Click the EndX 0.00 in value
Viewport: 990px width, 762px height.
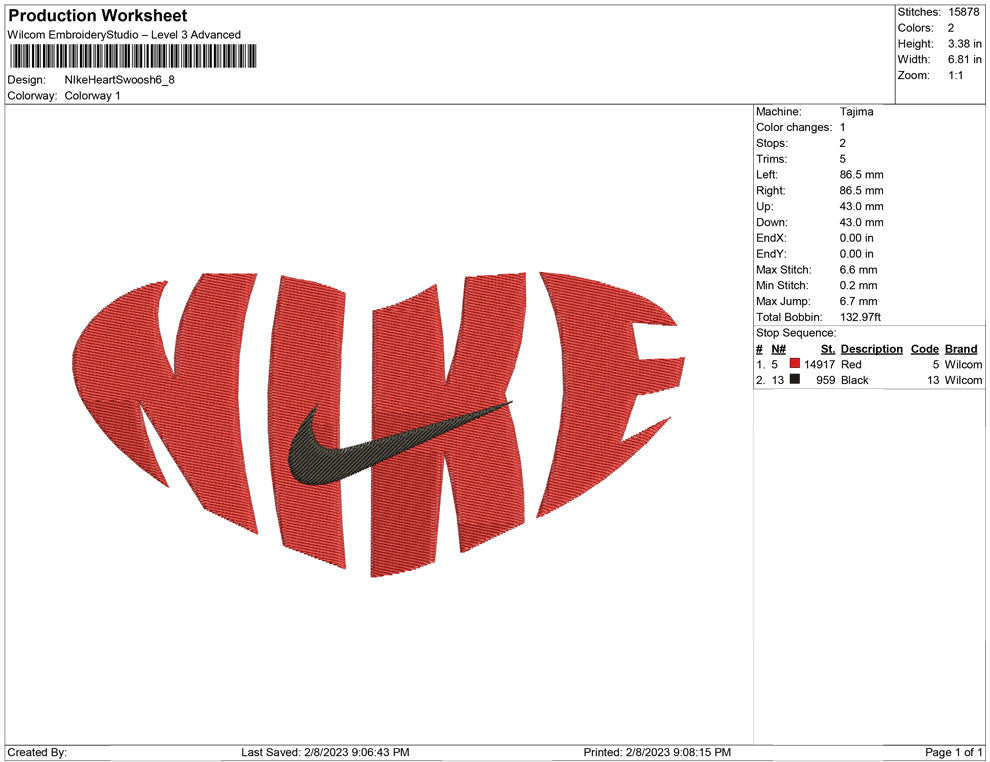pyautogui.click(x=857, y=237)
